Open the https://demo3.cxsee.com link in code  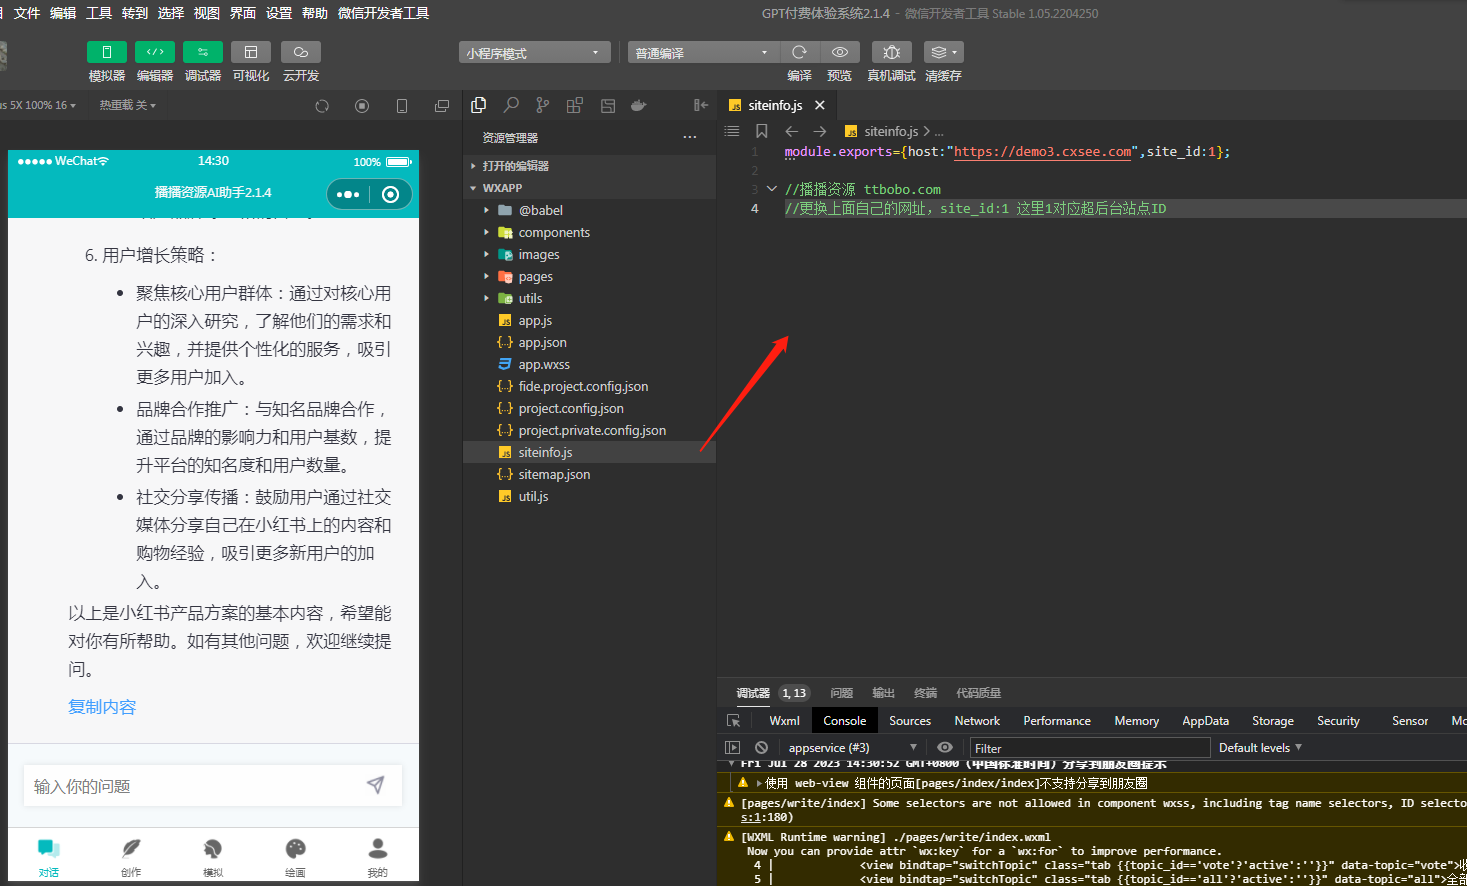[x=1043, y=152]
